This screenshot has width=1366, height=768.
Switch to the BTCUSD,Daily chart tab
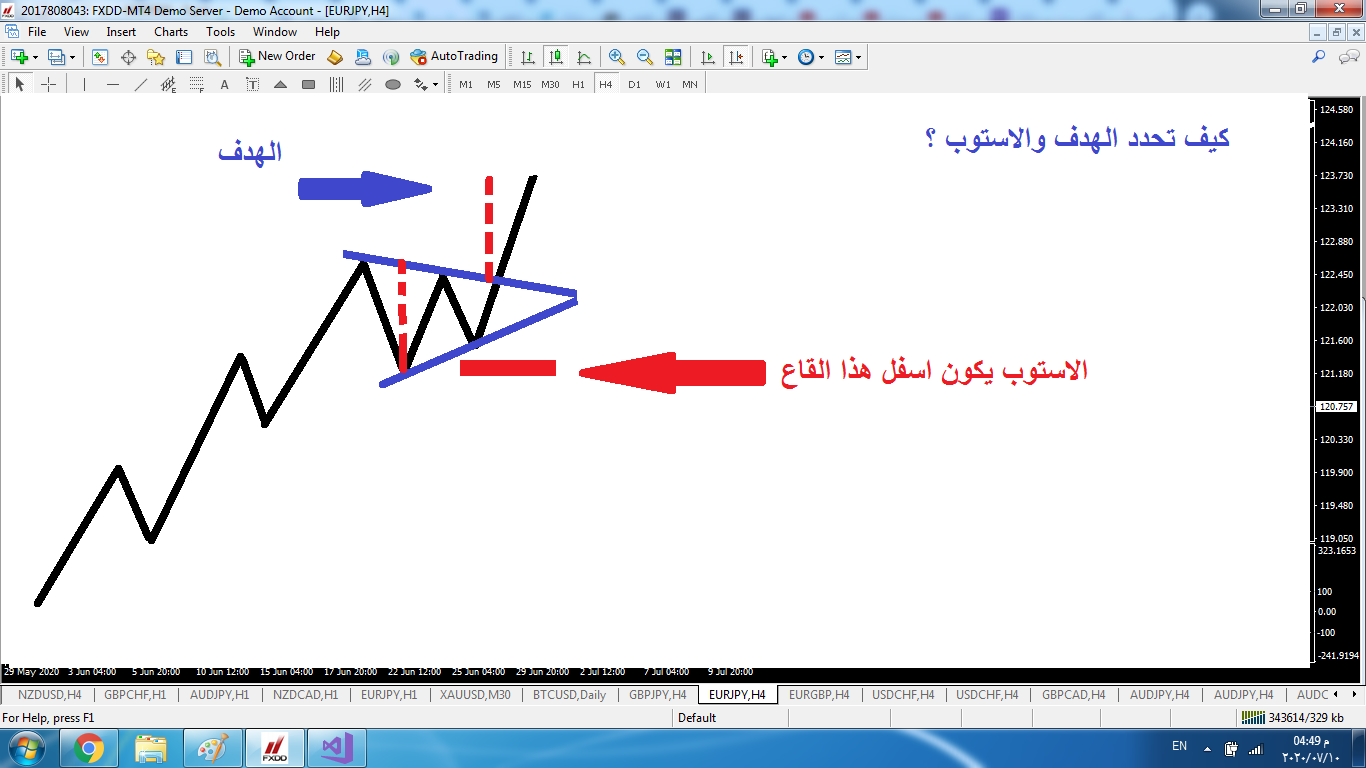click(x=569, y=695)
